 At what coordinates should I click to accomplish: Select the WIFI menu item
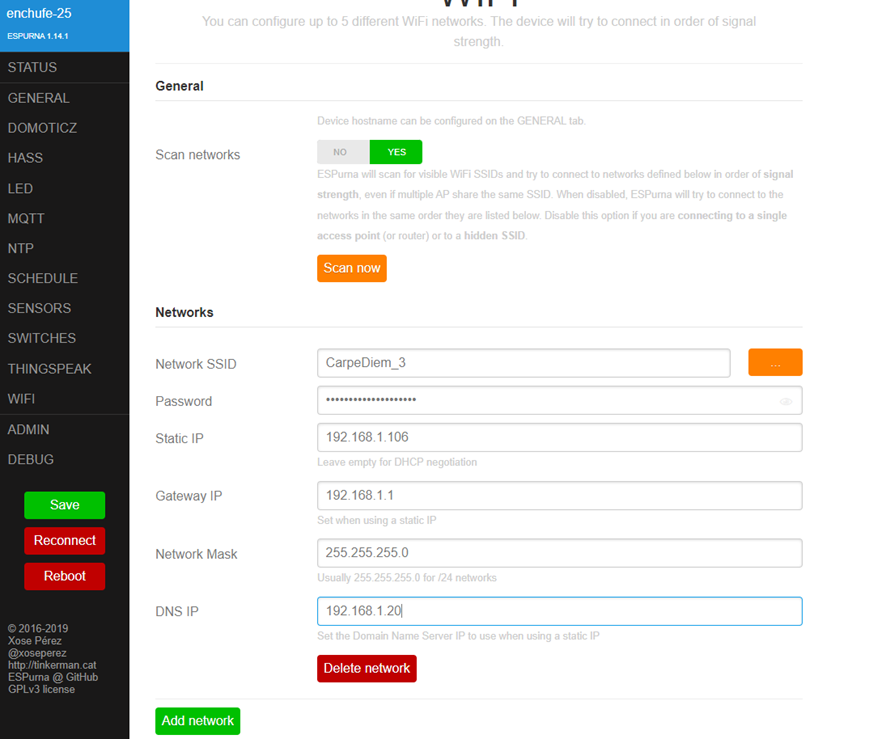click(21, 398)
